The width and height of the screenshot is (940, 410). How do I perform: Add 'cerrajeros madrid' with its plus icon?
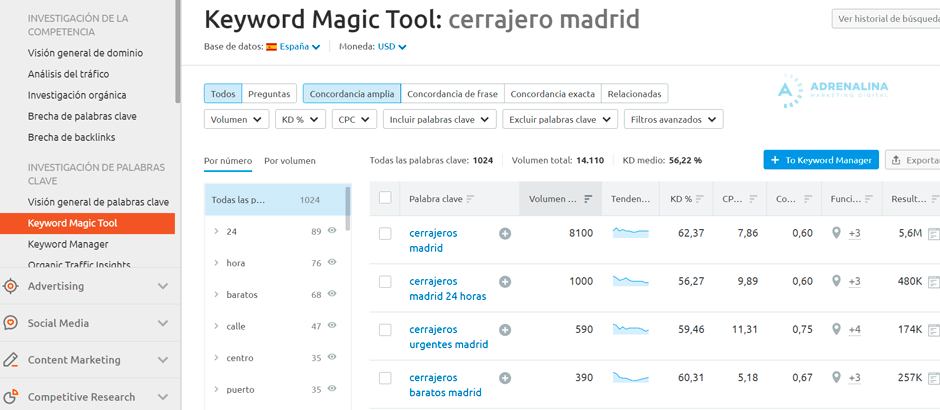click(505, 234)
